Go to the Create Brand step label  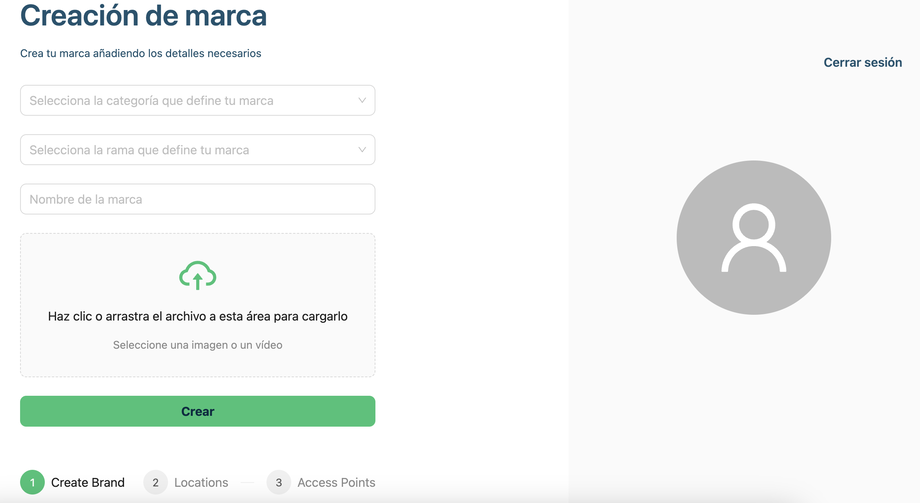(87, 482)
